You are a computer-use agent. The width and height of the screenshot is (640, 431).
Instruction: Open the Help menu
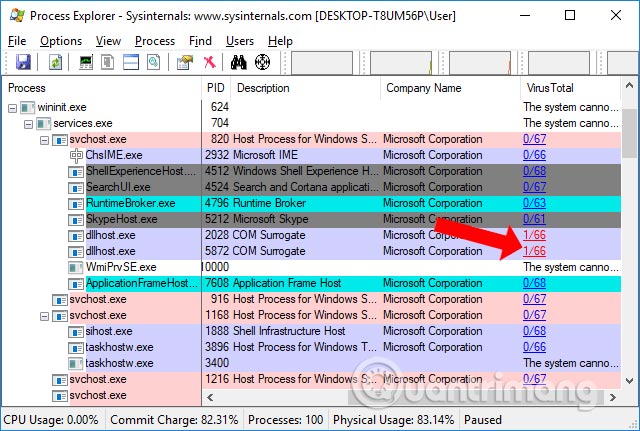pos(280,41)
